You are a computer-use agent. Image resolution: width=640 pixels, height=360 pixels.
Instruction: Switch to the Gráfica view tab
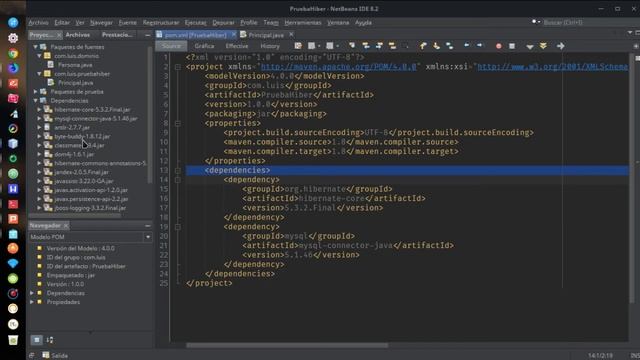(x=204, y=46)
